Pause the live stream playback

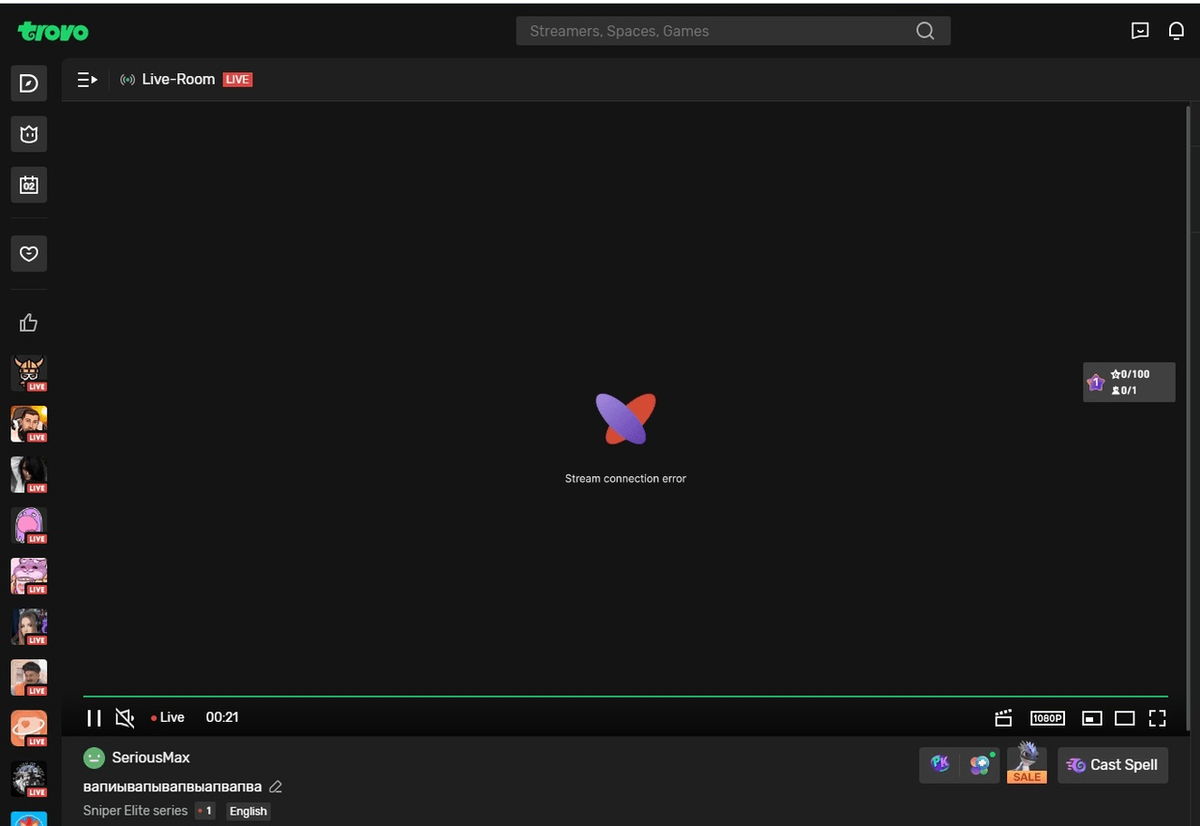tap(93, 717)
